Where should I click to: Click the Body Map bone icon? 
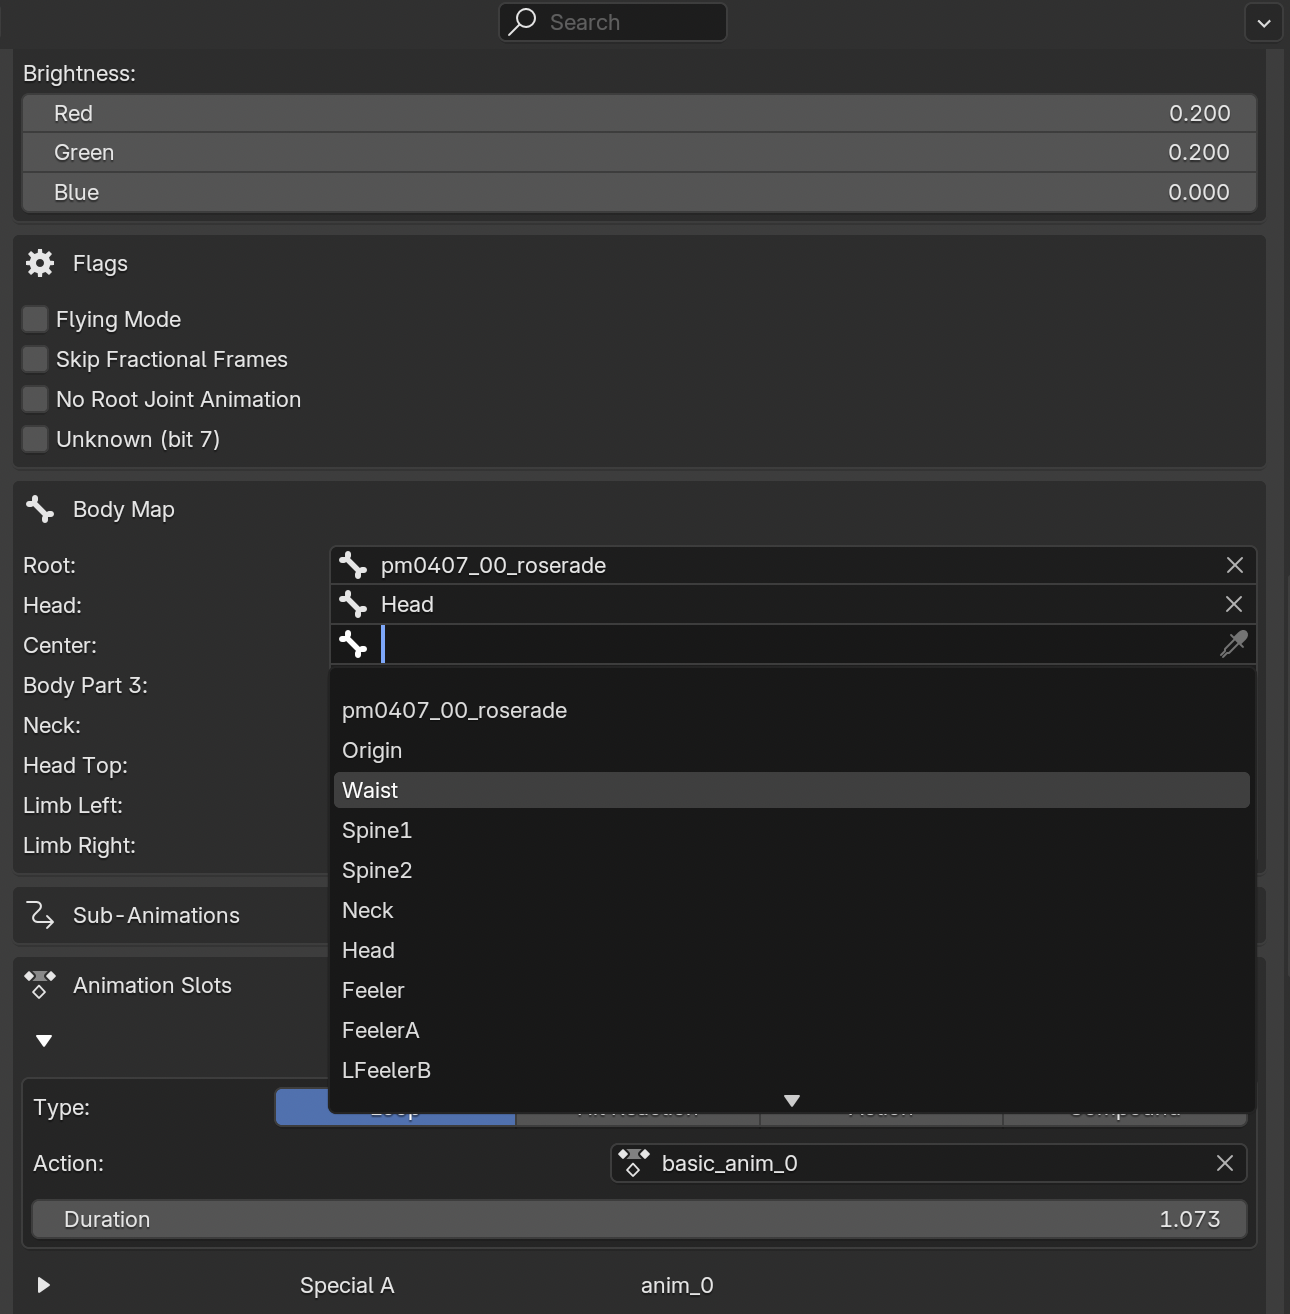40,509
